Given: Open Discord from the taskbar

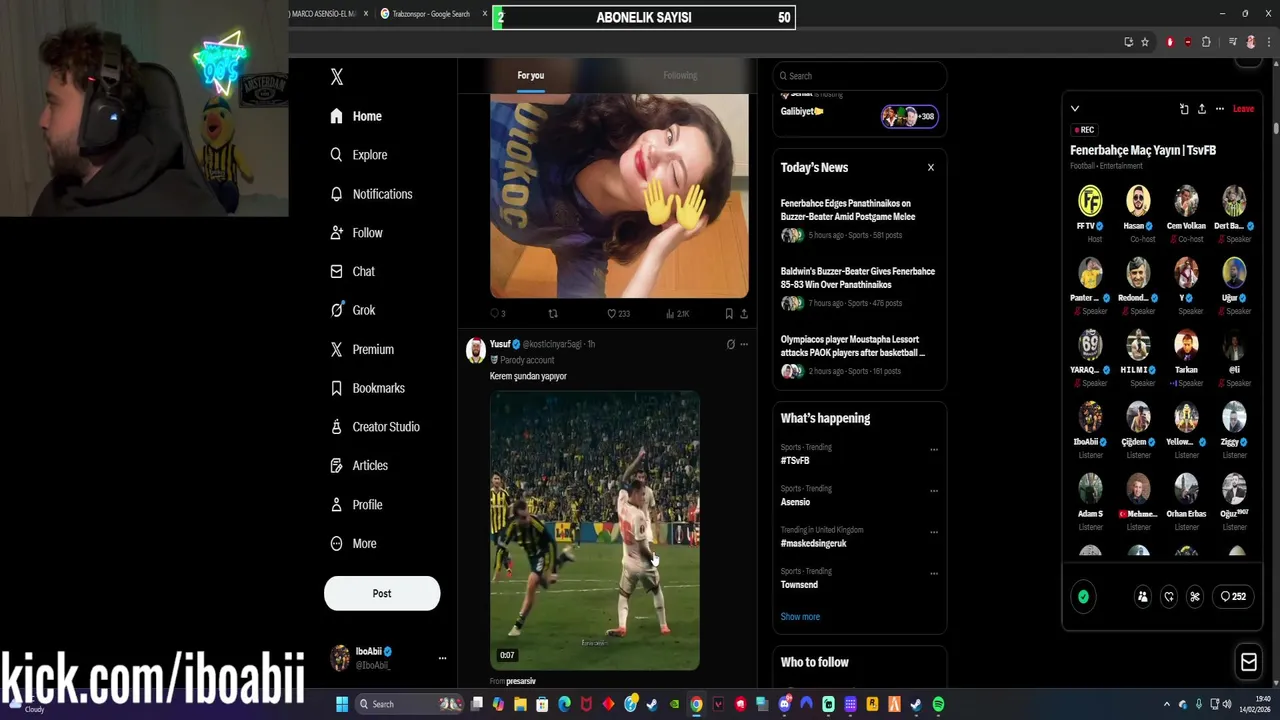Looking at the screenshot, I should pyautogui.click(x=784, y=705).
